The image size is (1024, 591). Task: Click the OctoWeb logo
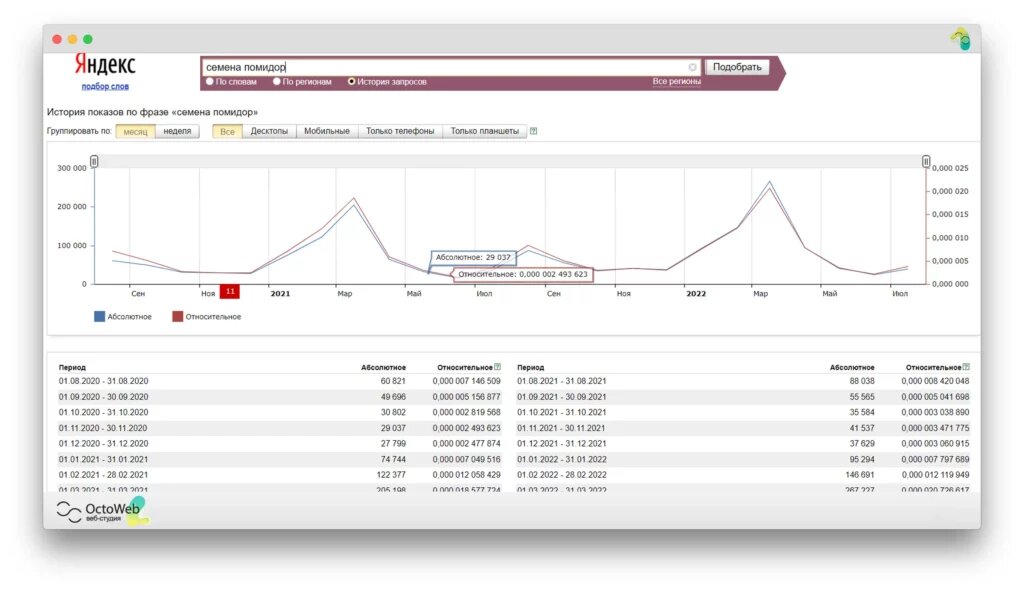click(x=103, y=511)
